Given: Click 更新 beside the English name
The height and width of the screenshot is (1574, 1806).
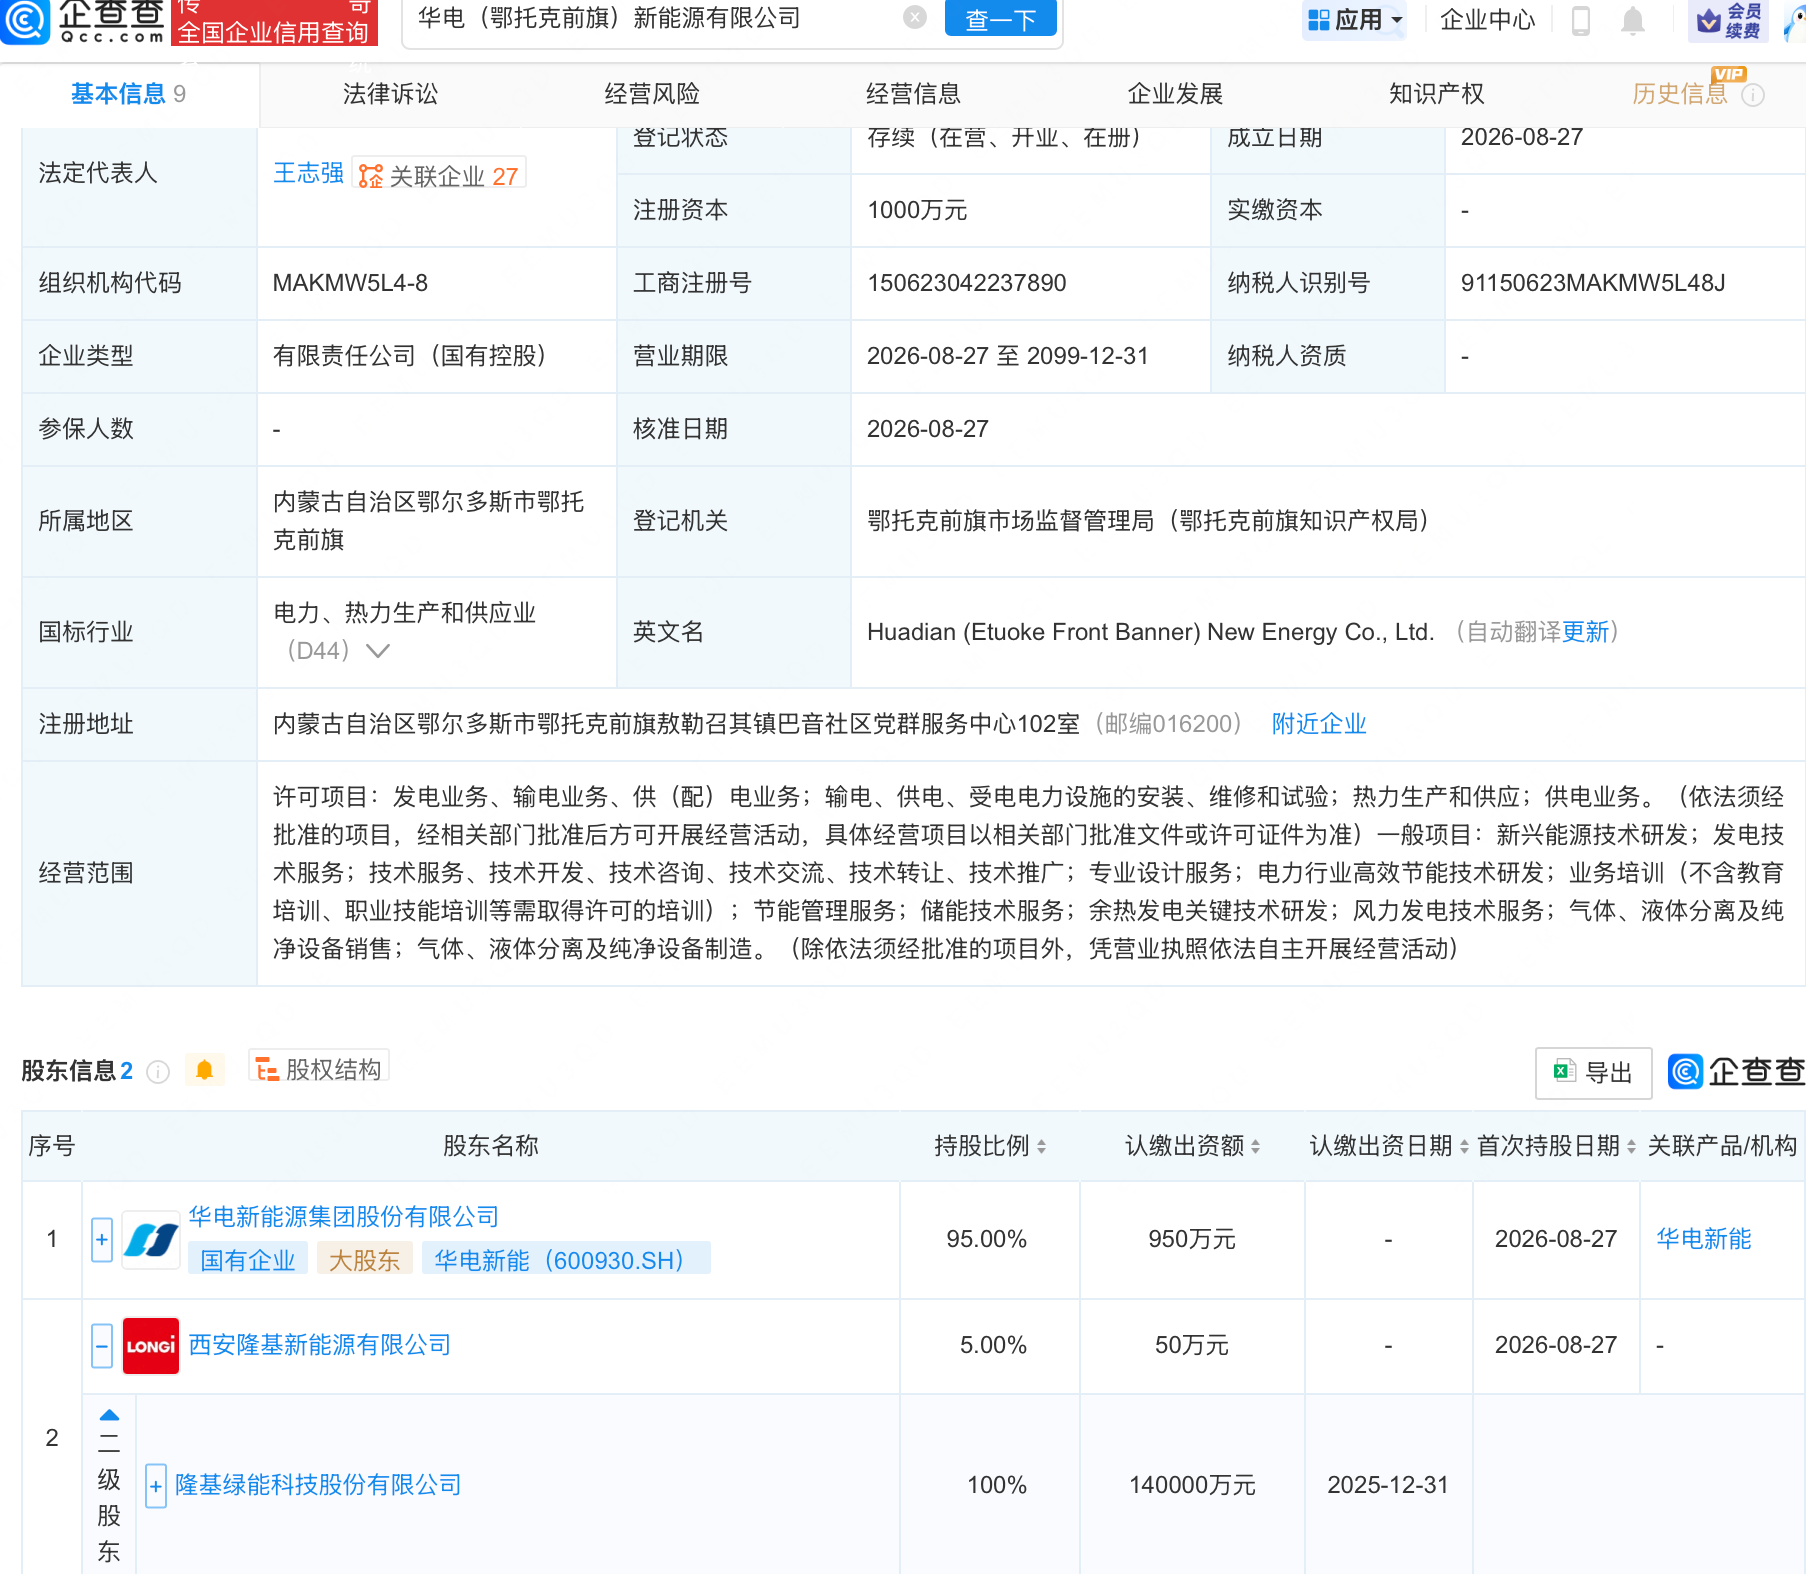Looking at the screenshot, I should (1585, 632).
